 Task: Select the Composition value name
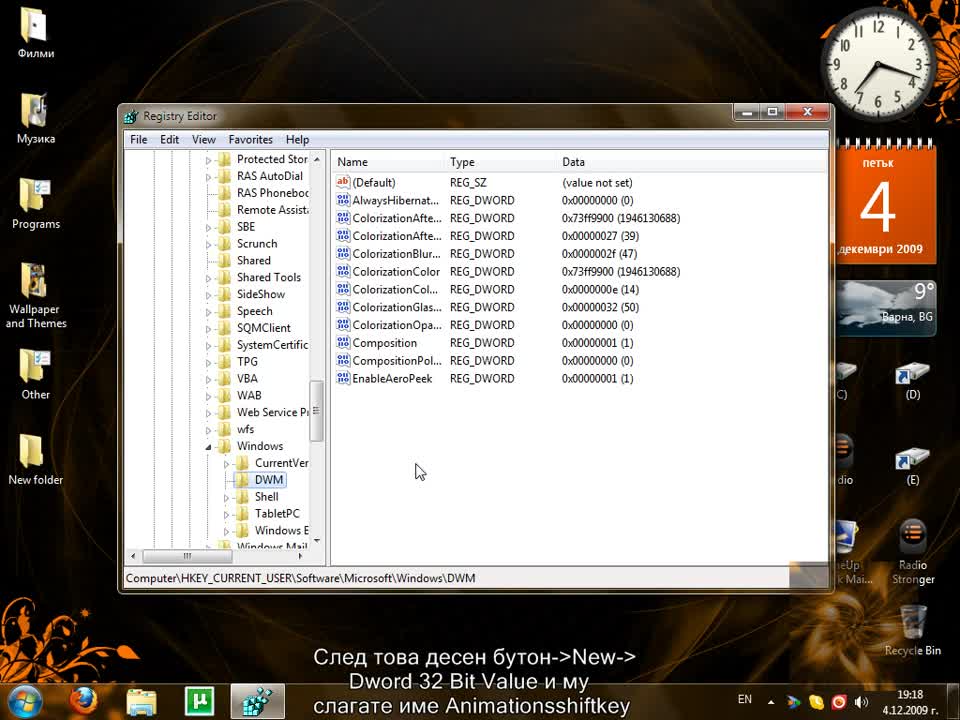pos(384,343)
